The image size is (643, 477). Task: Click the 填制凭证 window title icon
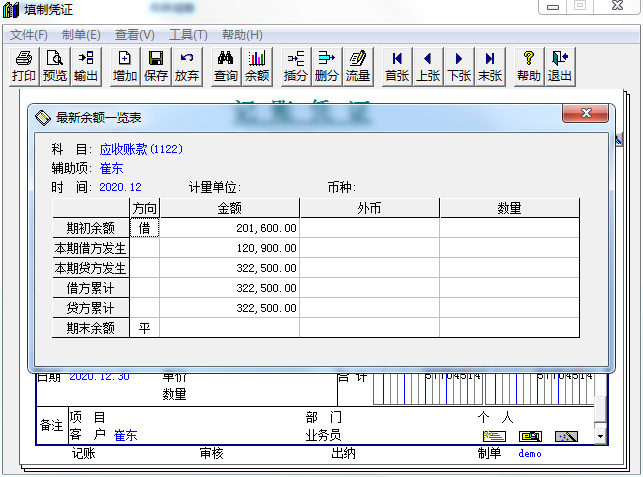pos(11,9)
